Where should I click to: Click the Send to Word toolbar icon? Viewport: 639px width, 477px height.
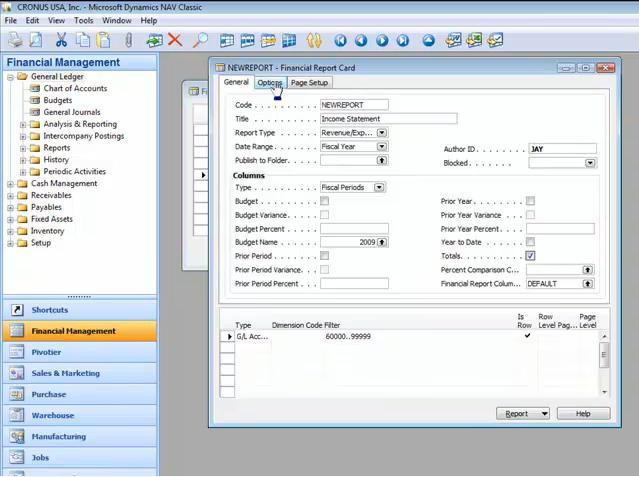[453, 40]
